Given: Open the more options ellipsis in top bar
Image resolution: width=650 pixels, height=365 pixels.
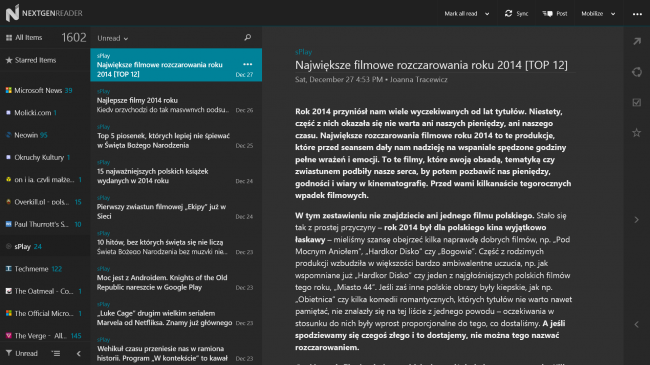Looking at the screenshot, I should [x=637, y=14].
